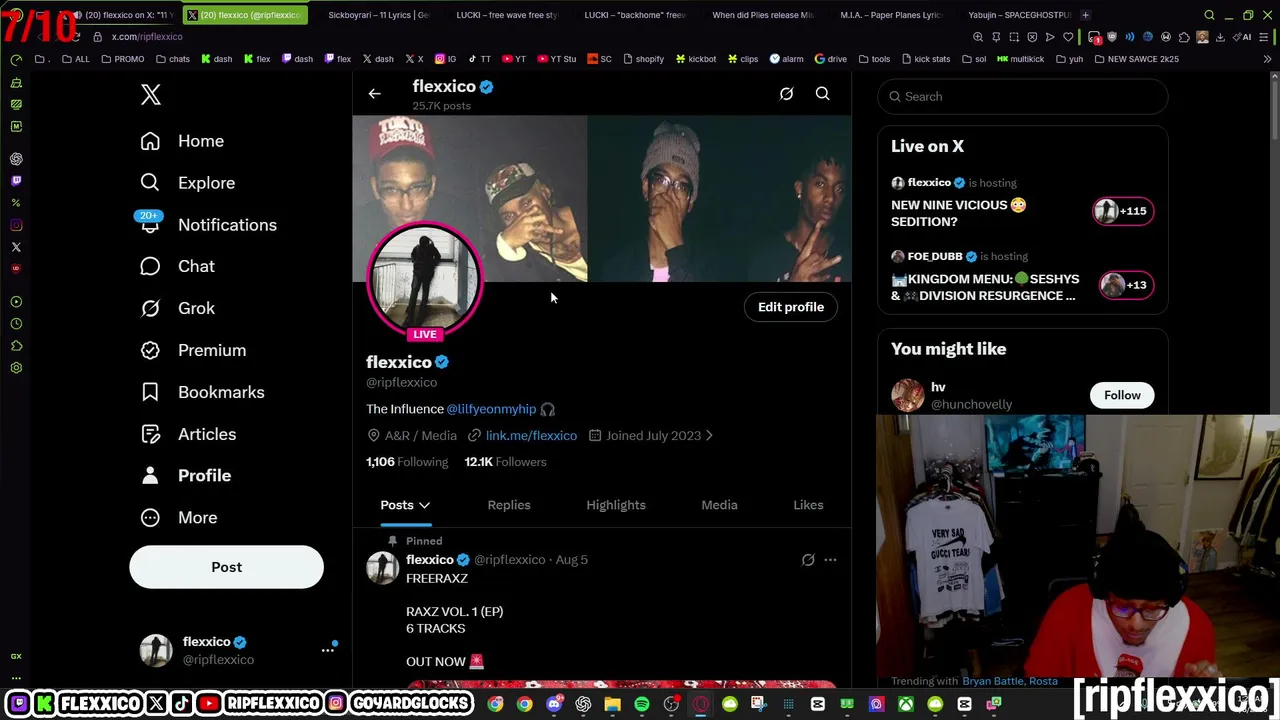Switch to Yabujin SPACEGHOSTPURRP browser tab

tap(1013, 15)
